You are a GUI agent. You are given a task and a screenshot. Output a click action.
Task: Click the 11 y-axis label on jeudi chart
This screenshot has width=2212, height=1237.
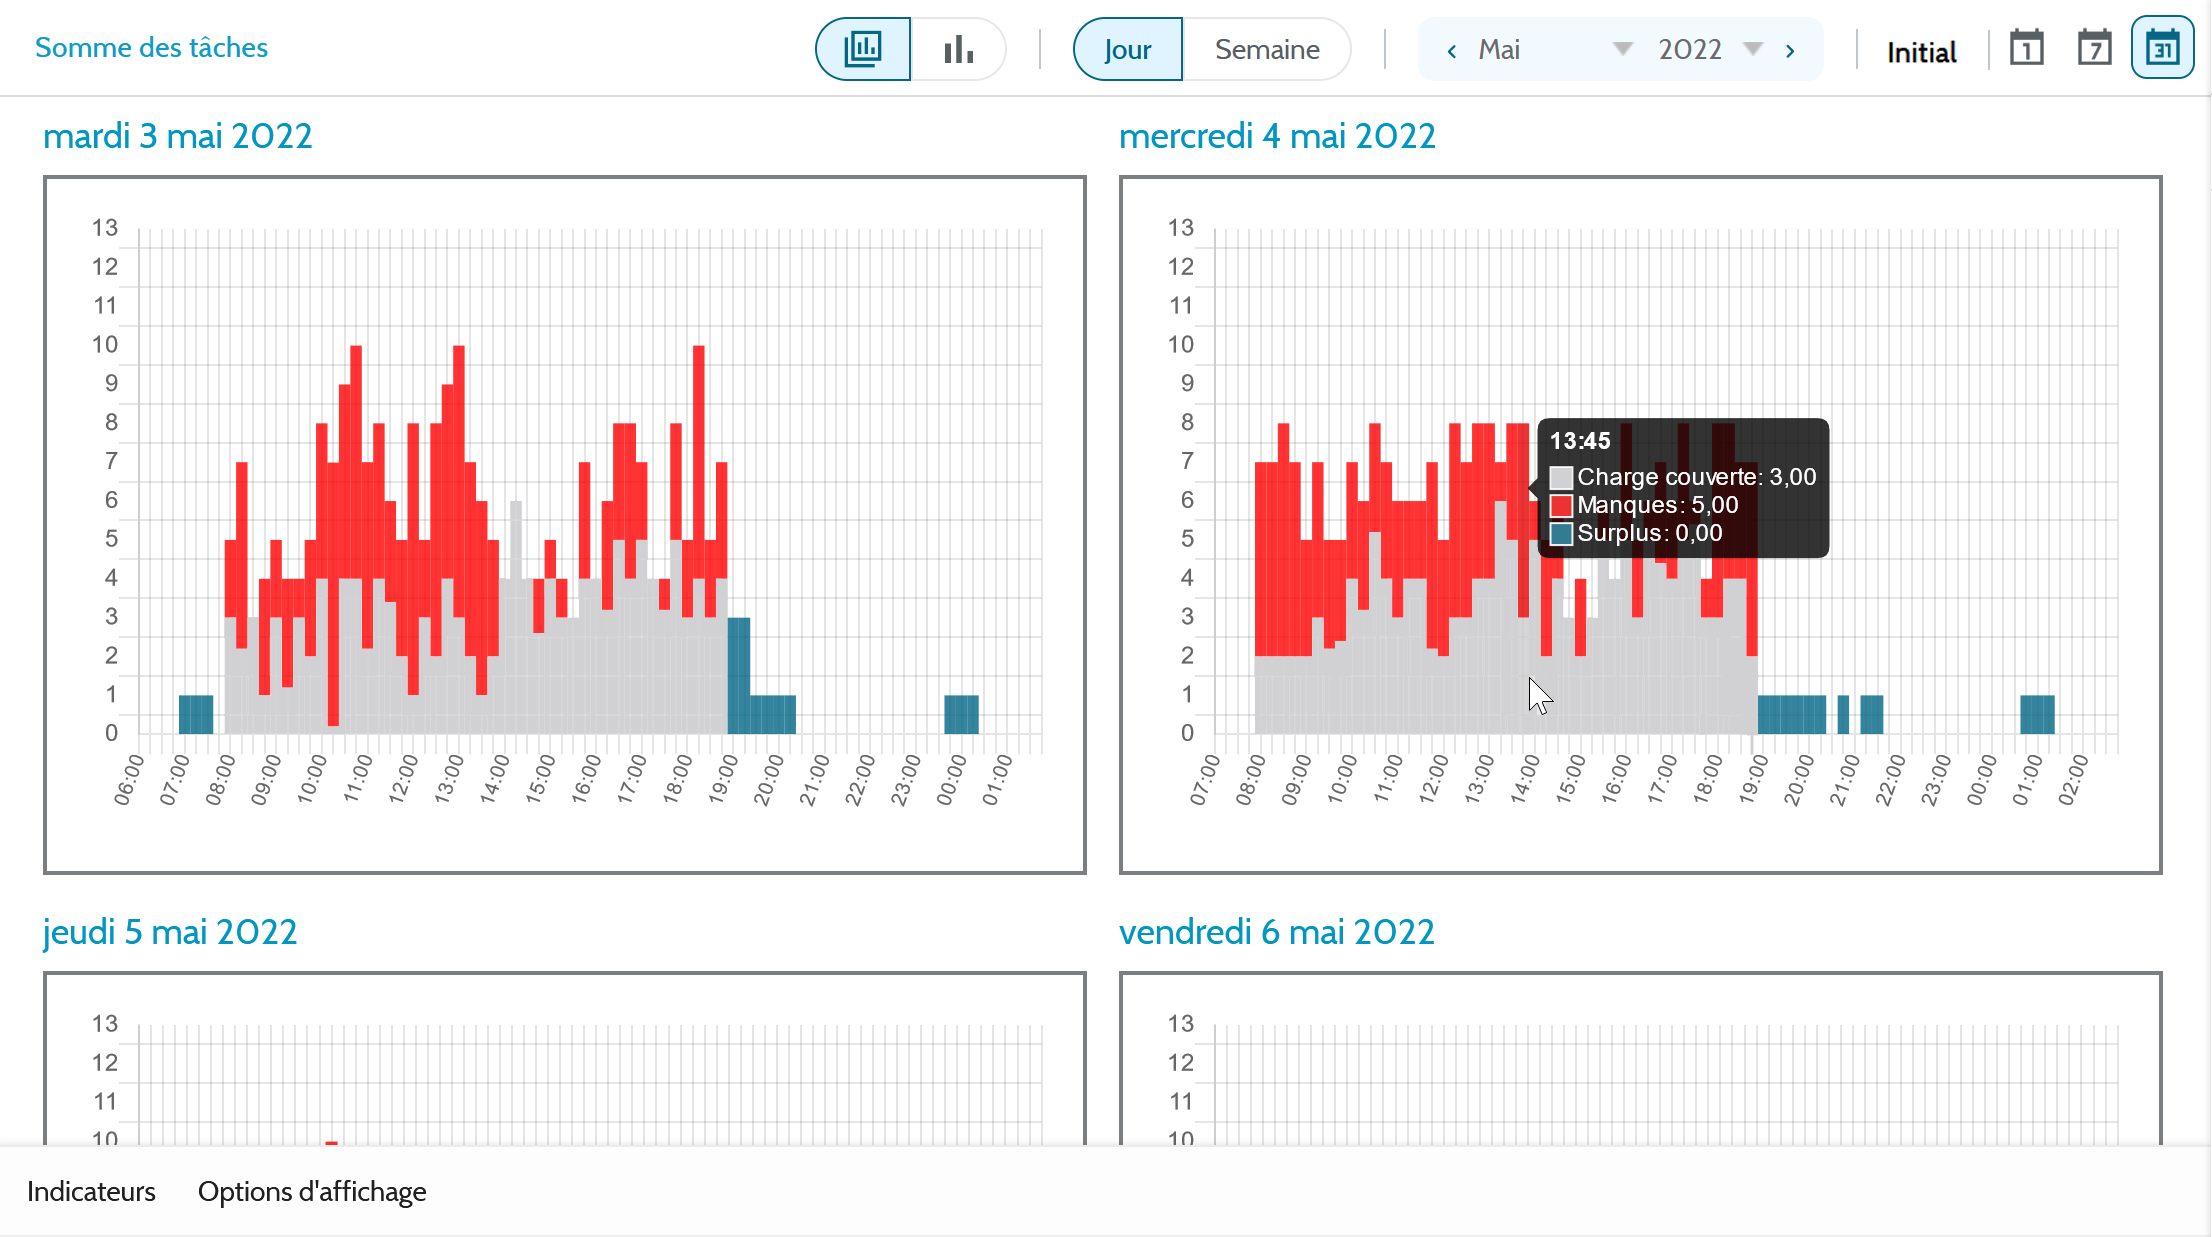tap(105, 1102)
